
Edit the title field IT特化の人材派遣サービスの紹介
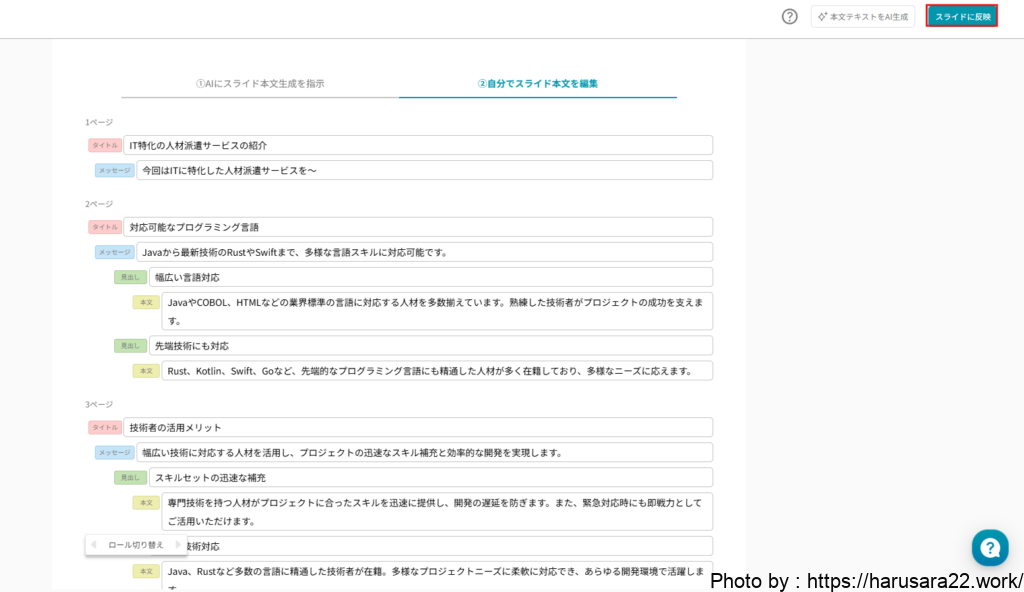pos(417,145)
